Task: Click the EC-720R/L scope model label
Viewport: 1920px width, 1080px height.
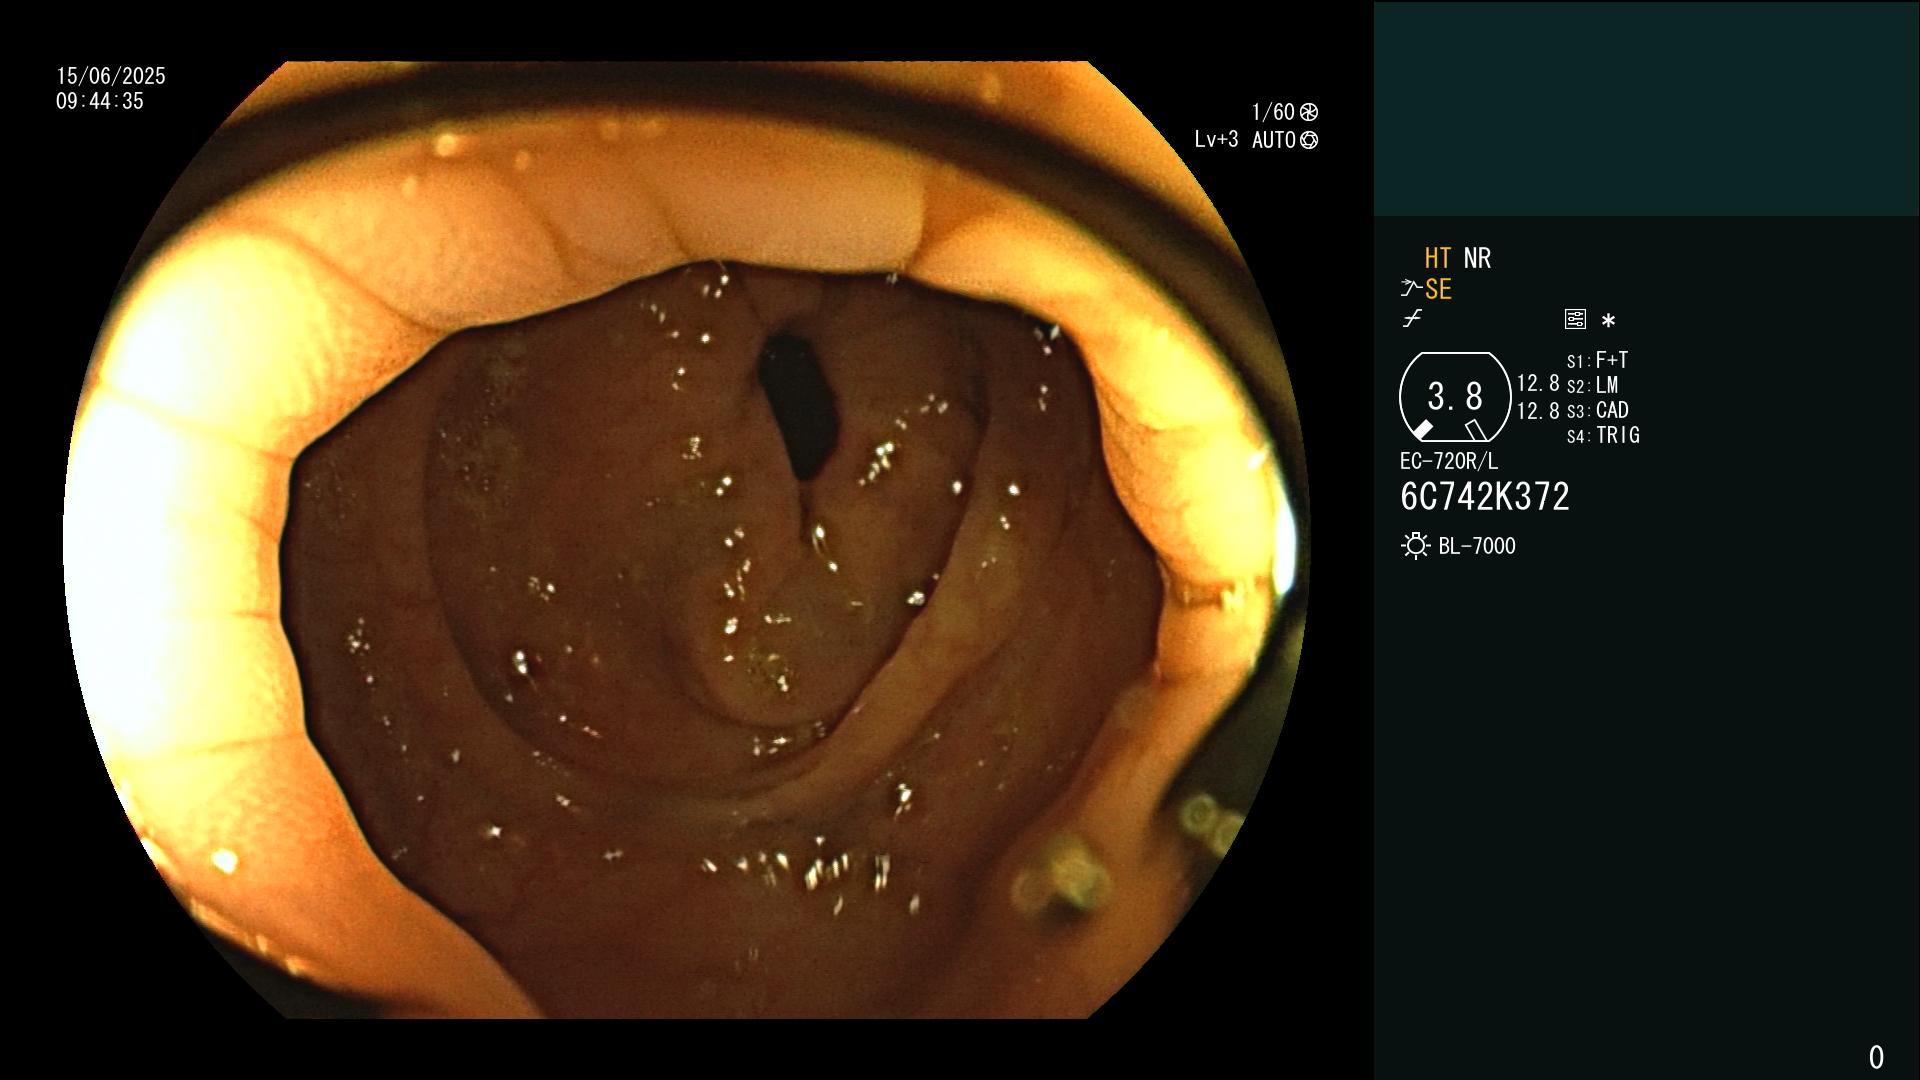Action: [1449, 462]
